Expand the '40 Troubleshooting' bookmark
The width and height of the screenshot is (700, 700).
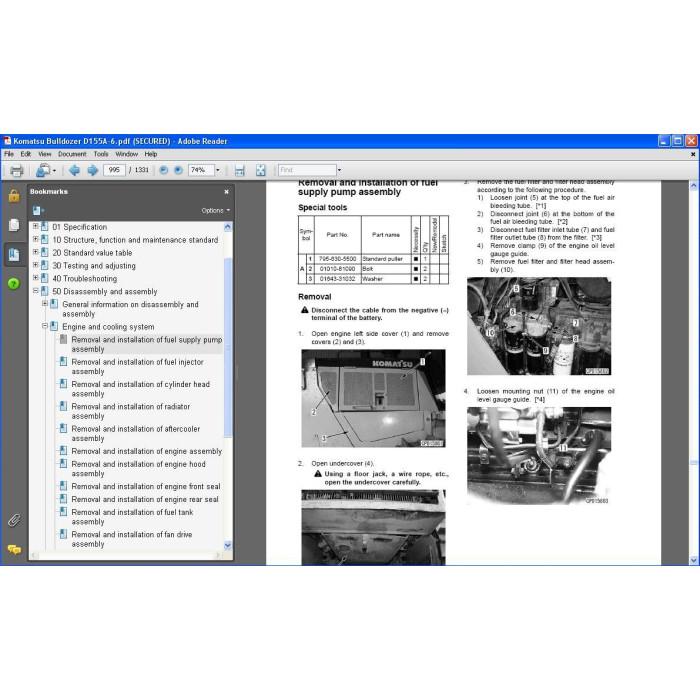point(36,278)
